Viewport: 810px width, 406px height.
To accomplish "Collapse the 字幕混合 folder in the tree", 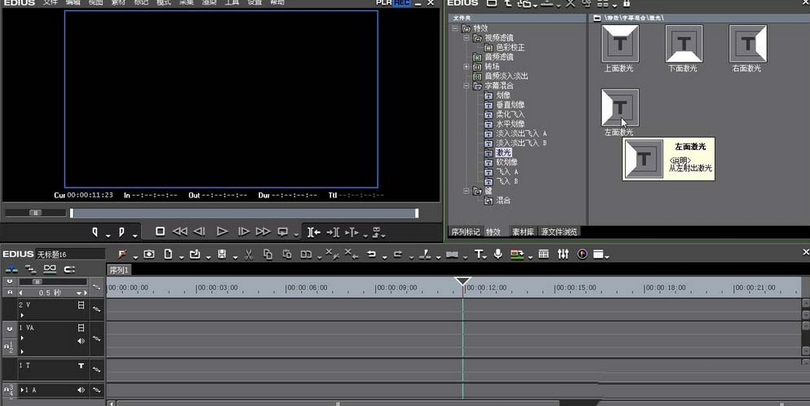I will 465,85.
